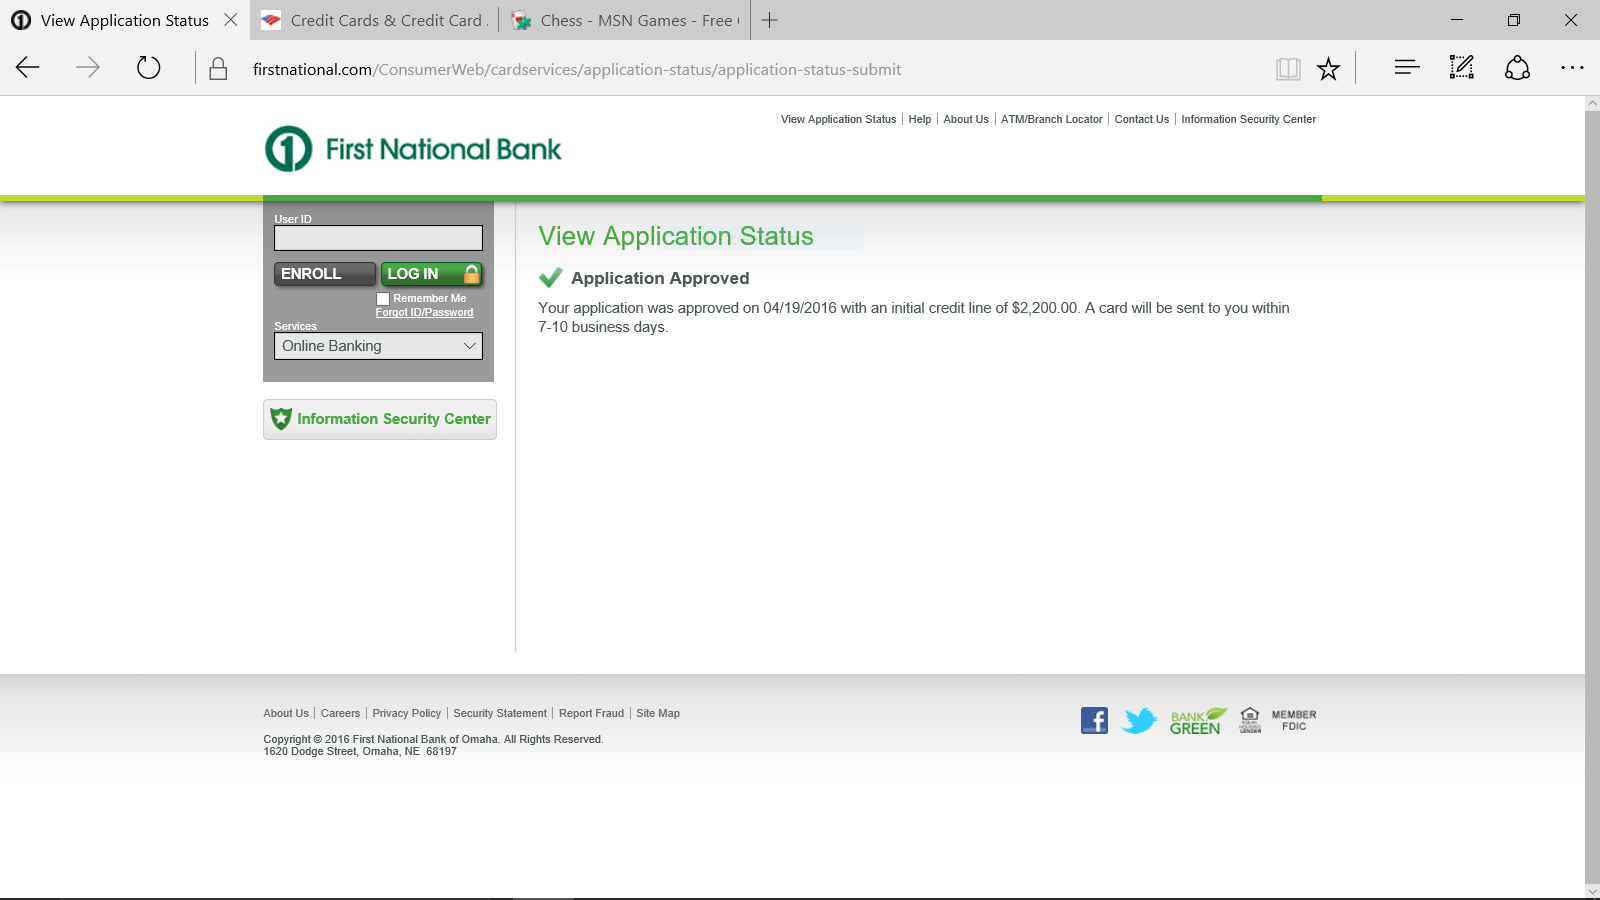Screen dimensions: 1600x900
Task: Click Make a Web Note pen icon
Action: coord(1462,68)
